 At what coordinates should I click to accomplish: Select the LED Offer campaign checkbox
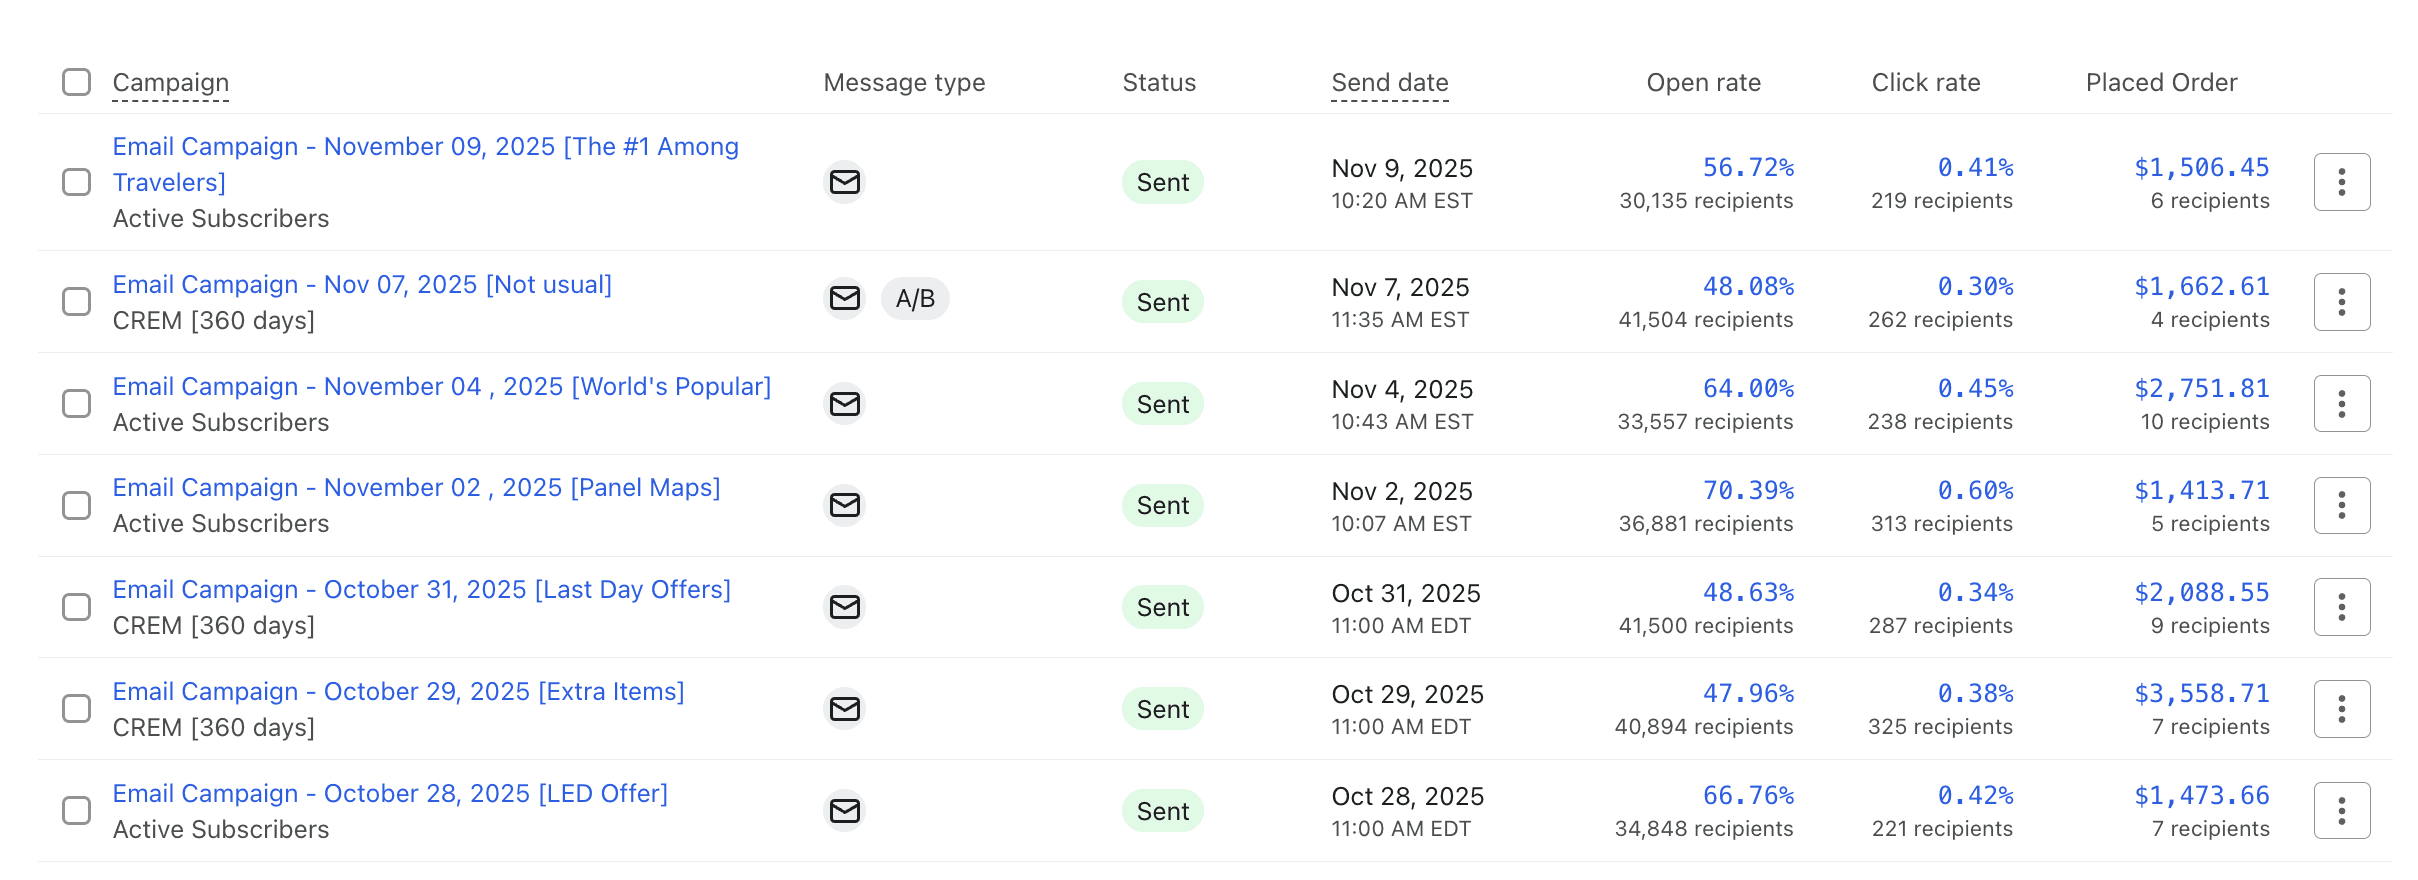[x=77, y=810]
